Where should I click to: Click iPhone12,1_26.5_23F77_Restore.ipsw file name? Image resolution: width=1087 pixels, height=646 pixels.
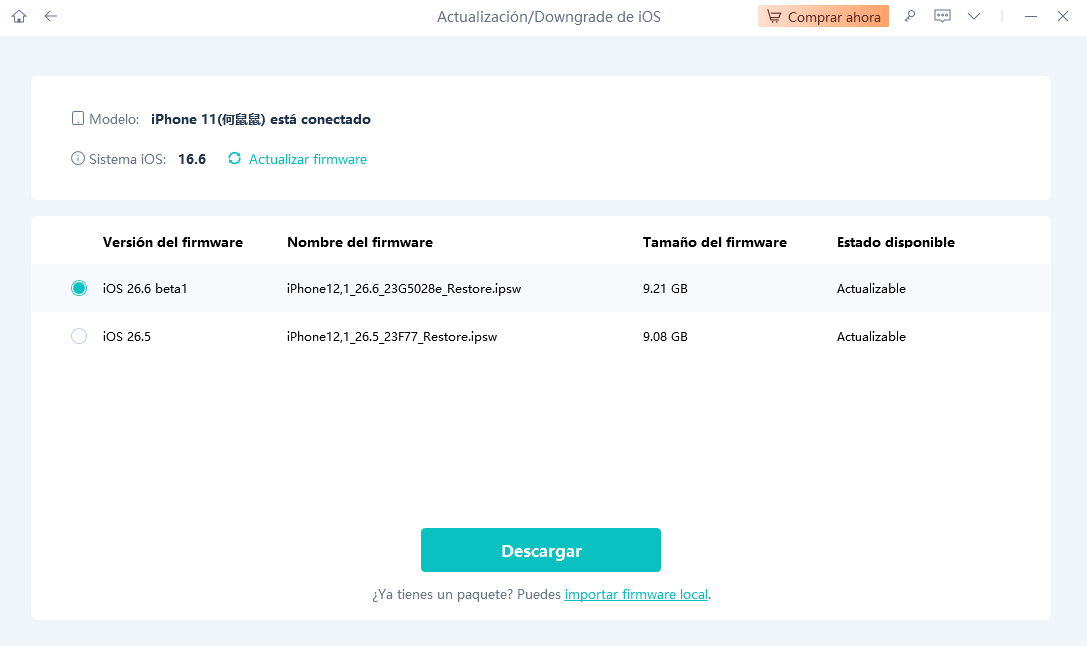(392, 337)
